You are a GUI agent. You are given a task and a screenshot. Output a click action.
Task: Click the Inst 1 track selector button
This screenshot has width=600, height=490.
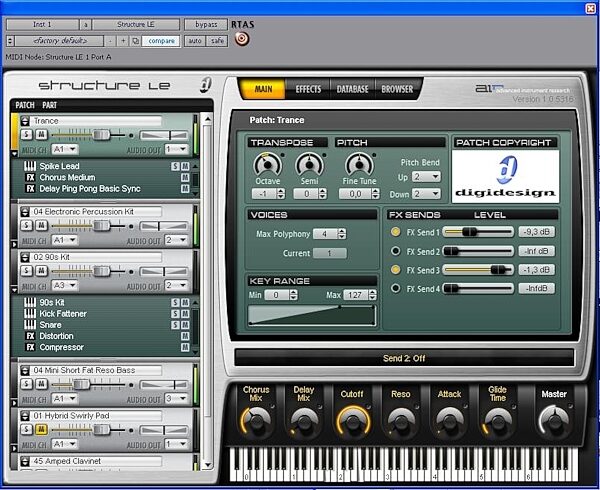tap(42, 24)
